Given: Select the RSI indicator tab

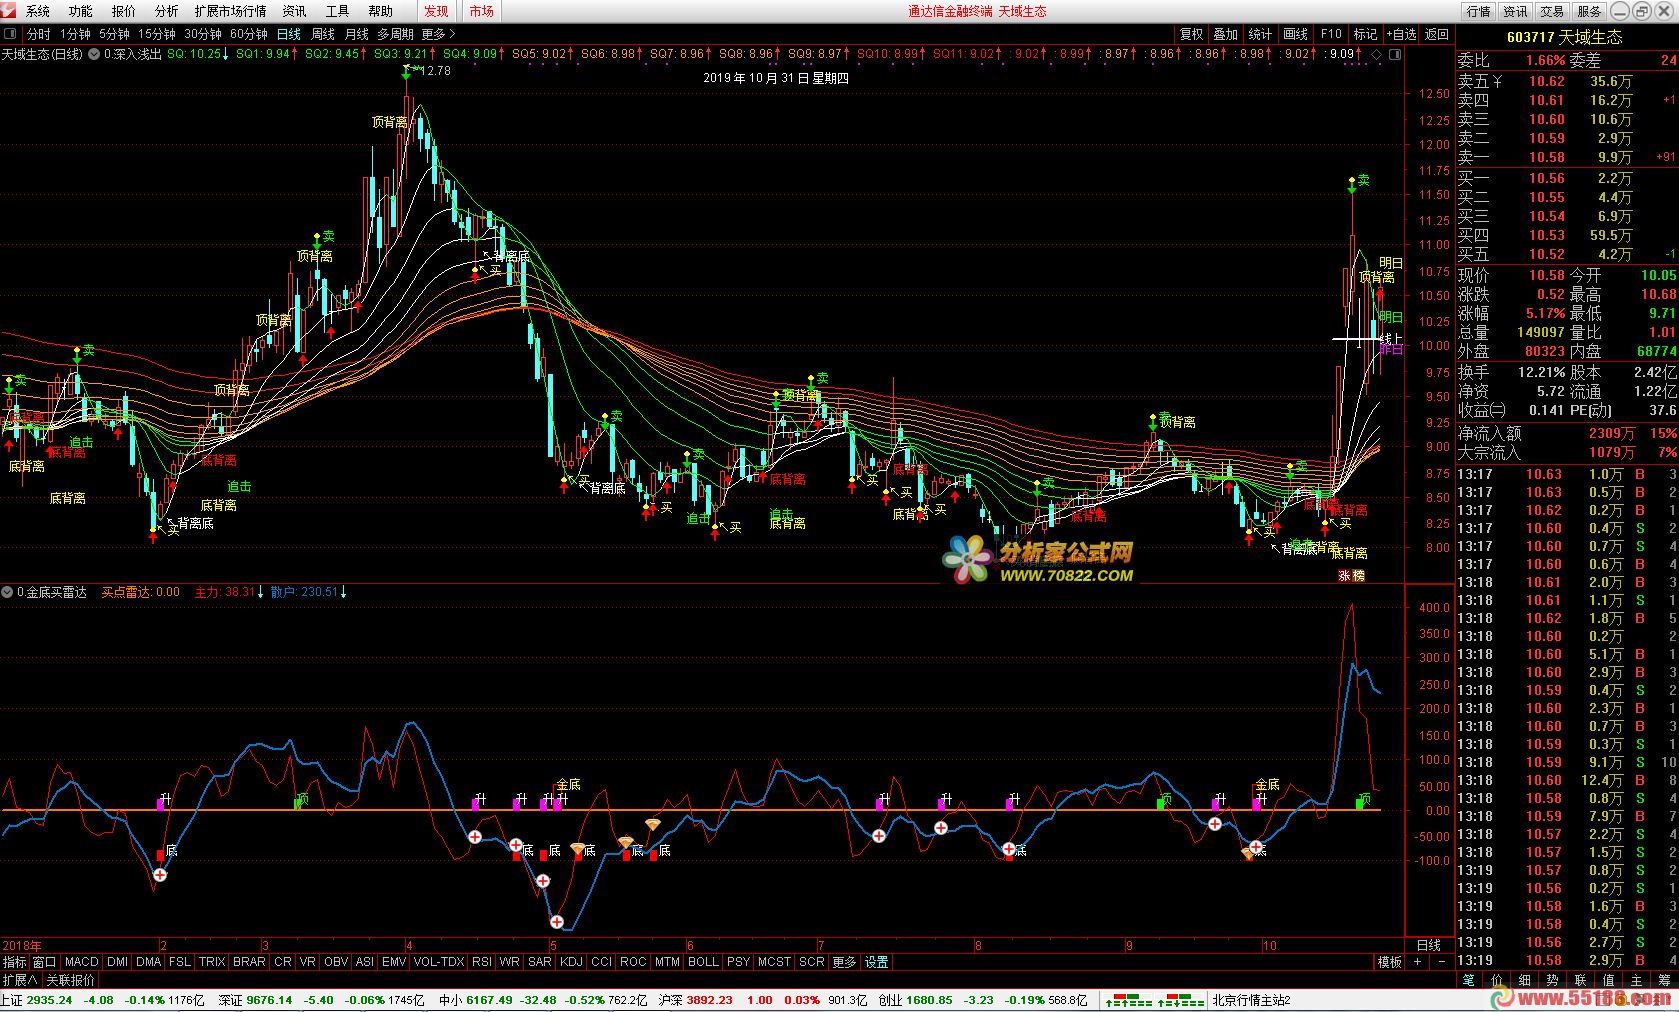Looking at the screenshot, I should coord(482,962).
